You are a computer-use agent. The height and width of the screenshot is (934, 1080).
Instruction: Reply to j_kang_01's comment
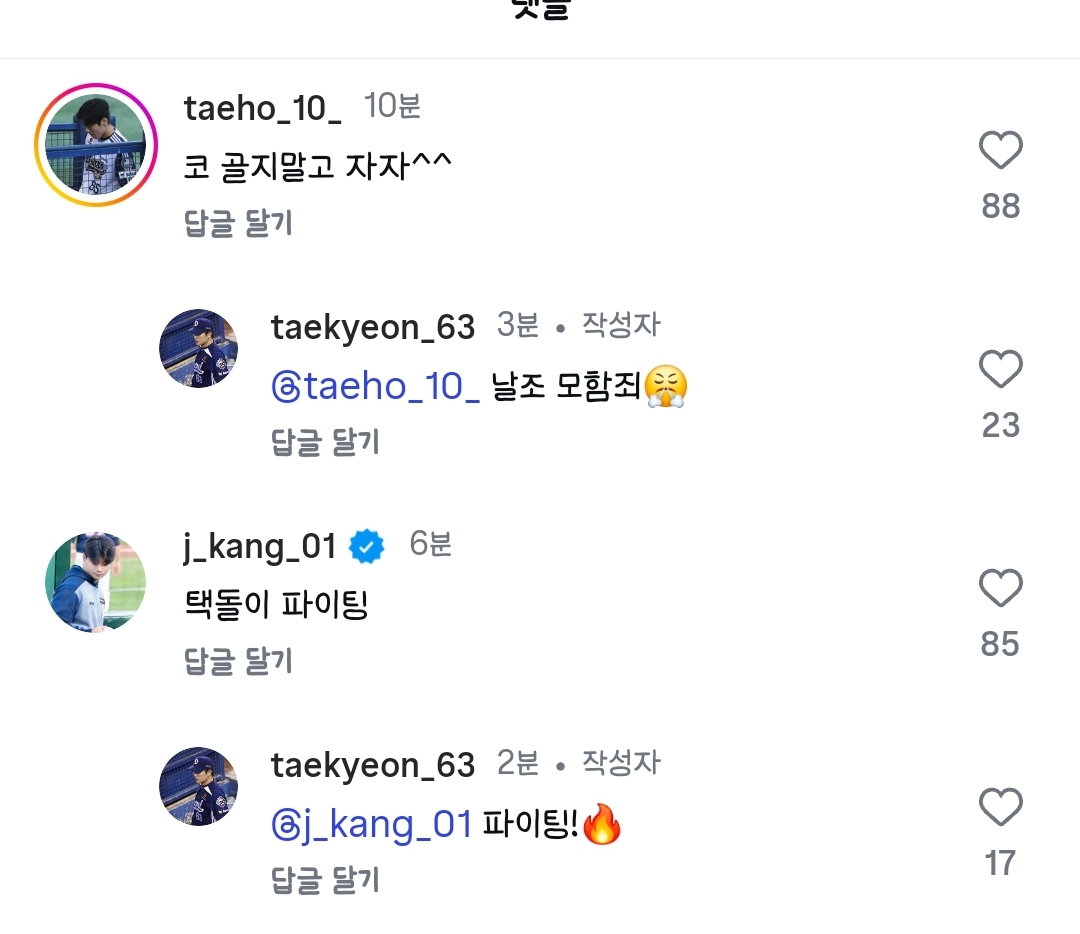coord(238,661)
